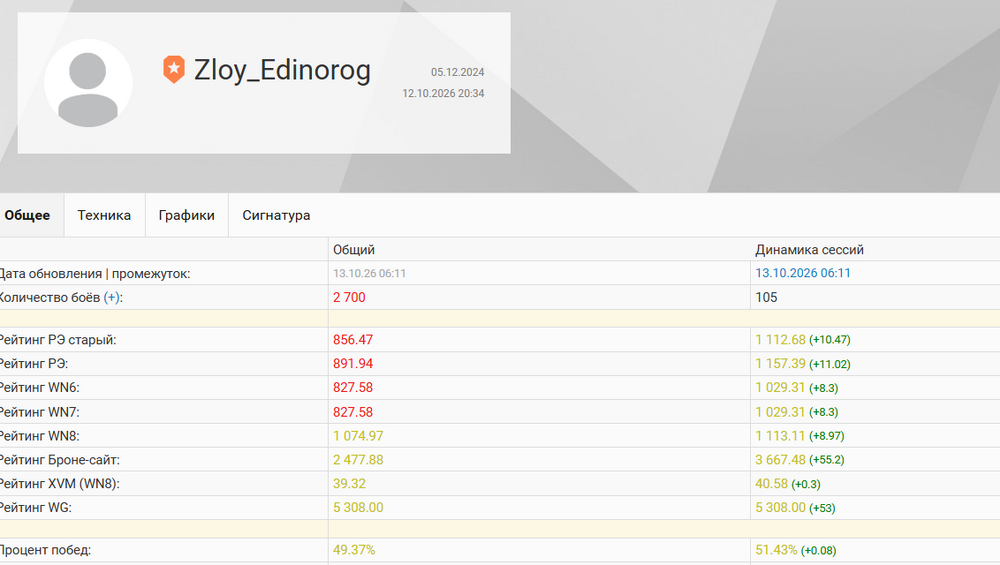
Task: Click session win rate 51.43%
Action: tap(776, 550)
